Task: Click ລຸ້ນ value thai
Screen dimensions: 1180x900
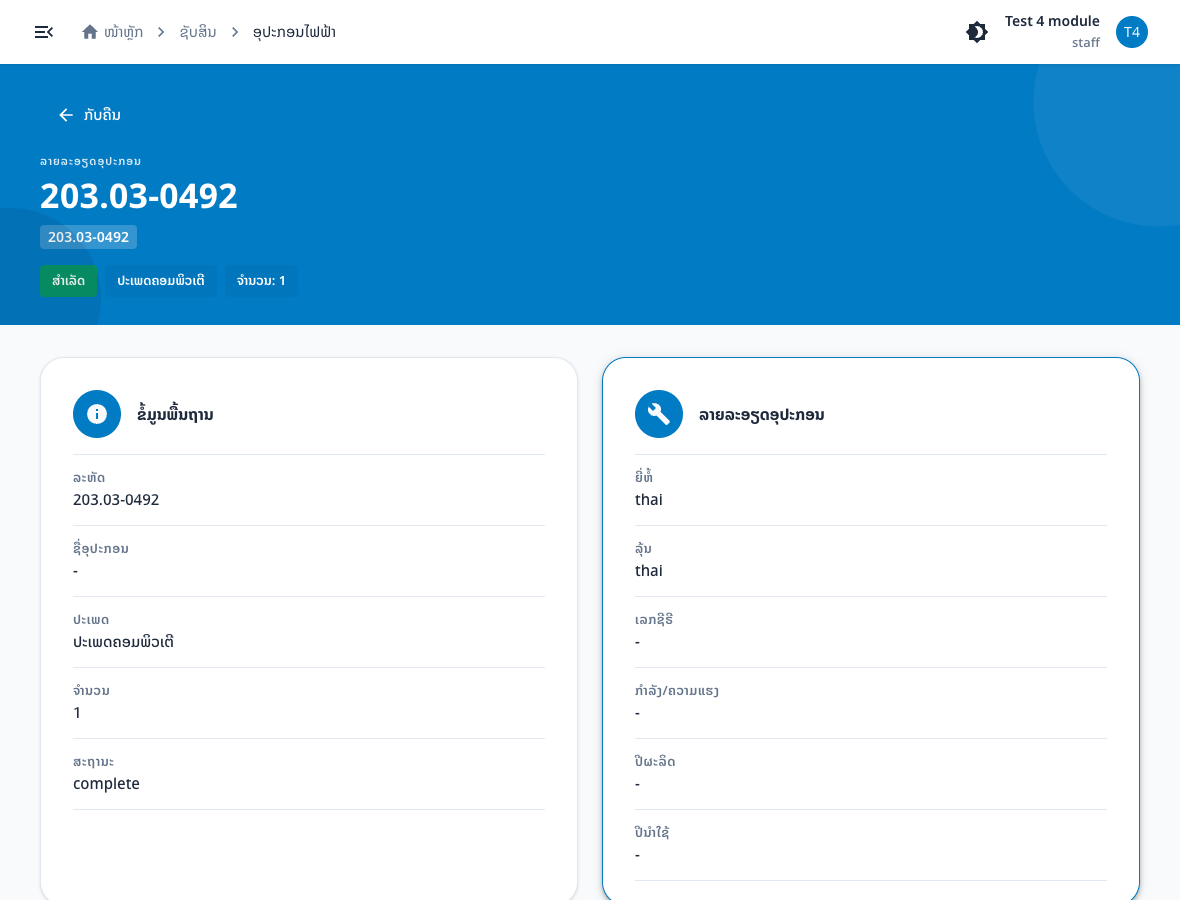Action: coord(649,570)
